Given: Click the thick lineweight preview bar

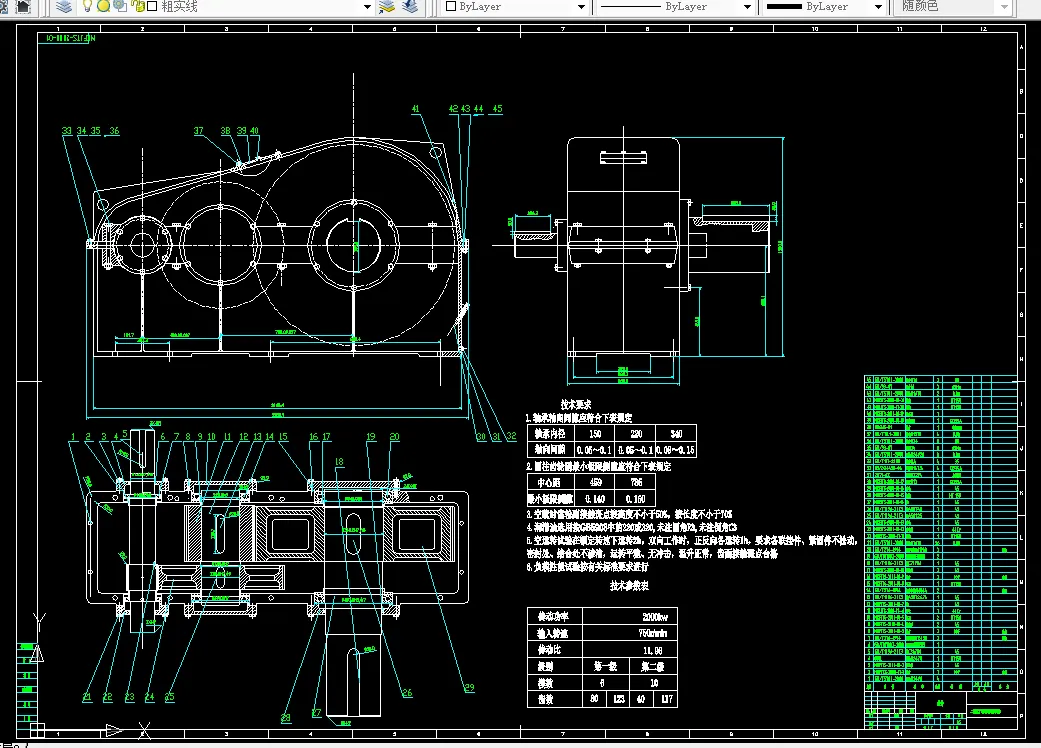Looking at the screenshot, I should [x=784, y=6].
